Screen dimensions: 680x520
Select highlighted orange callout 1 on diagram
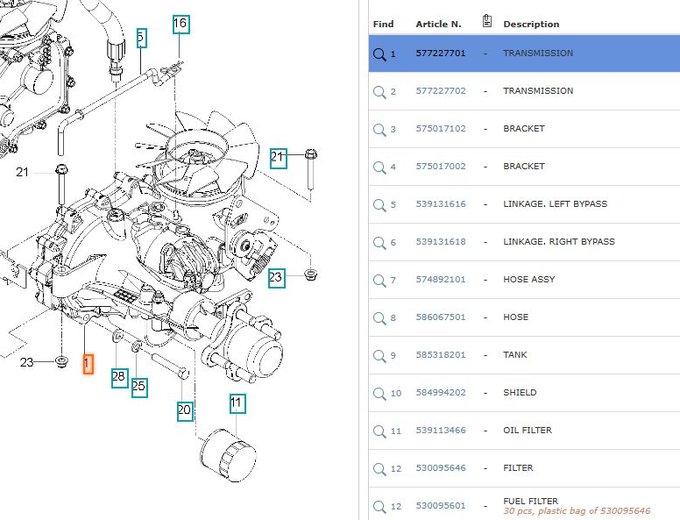pos(88,363)
